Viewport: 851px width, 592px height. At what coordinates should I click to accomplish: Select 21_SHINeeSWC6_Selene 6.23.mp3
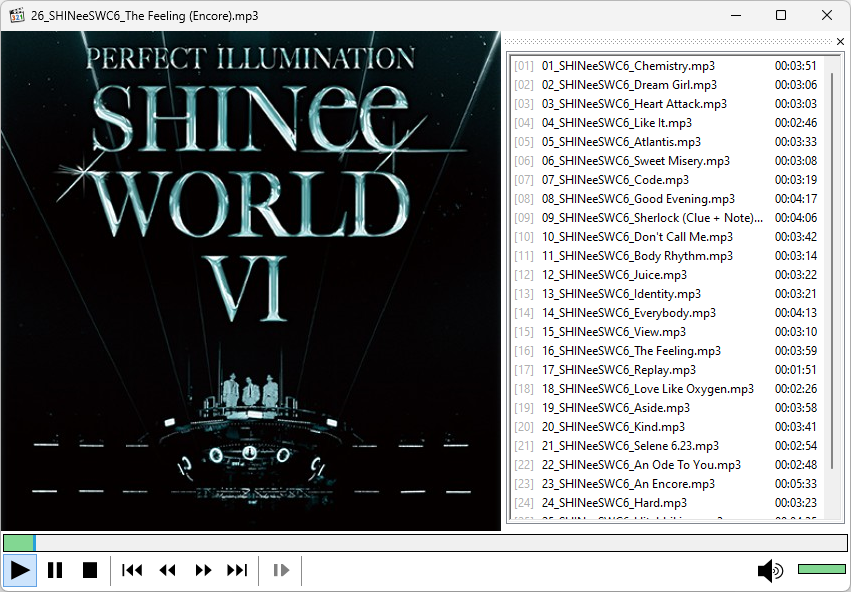667,445
